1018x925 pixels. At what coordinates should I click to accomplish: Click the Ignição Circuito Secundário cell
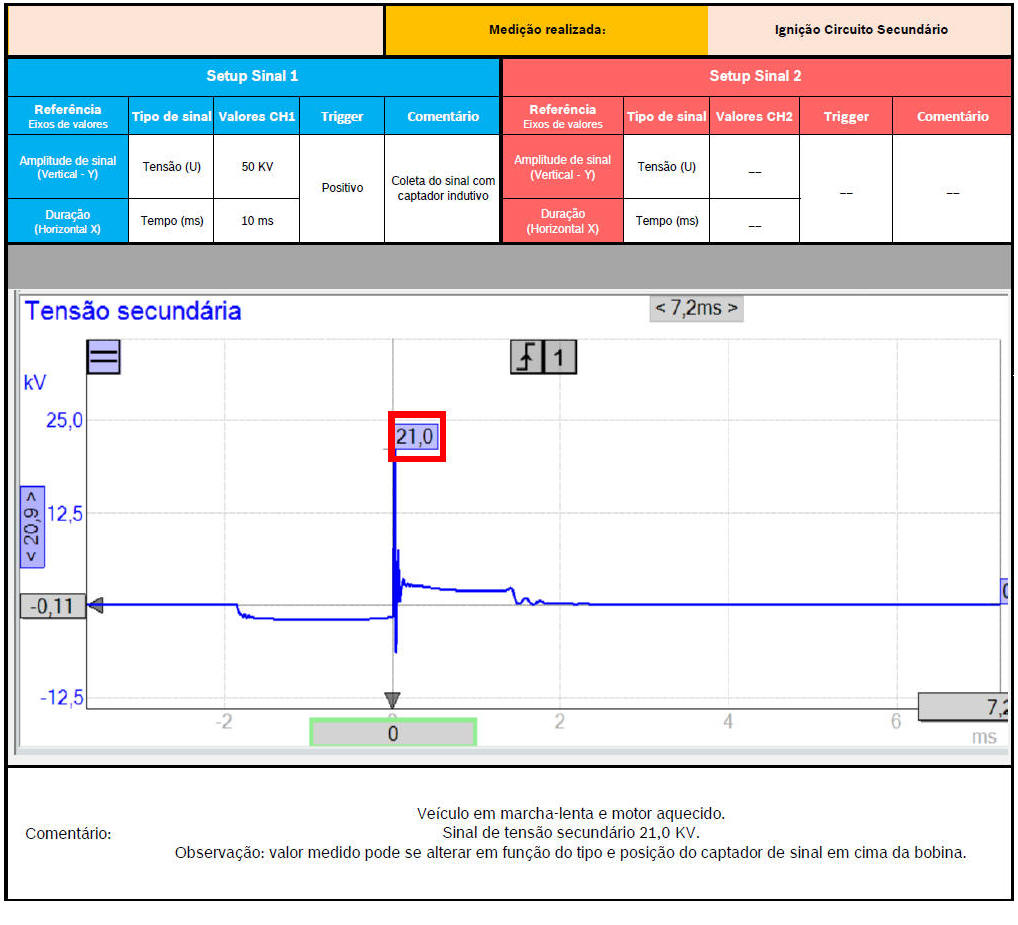coord(860,30)
